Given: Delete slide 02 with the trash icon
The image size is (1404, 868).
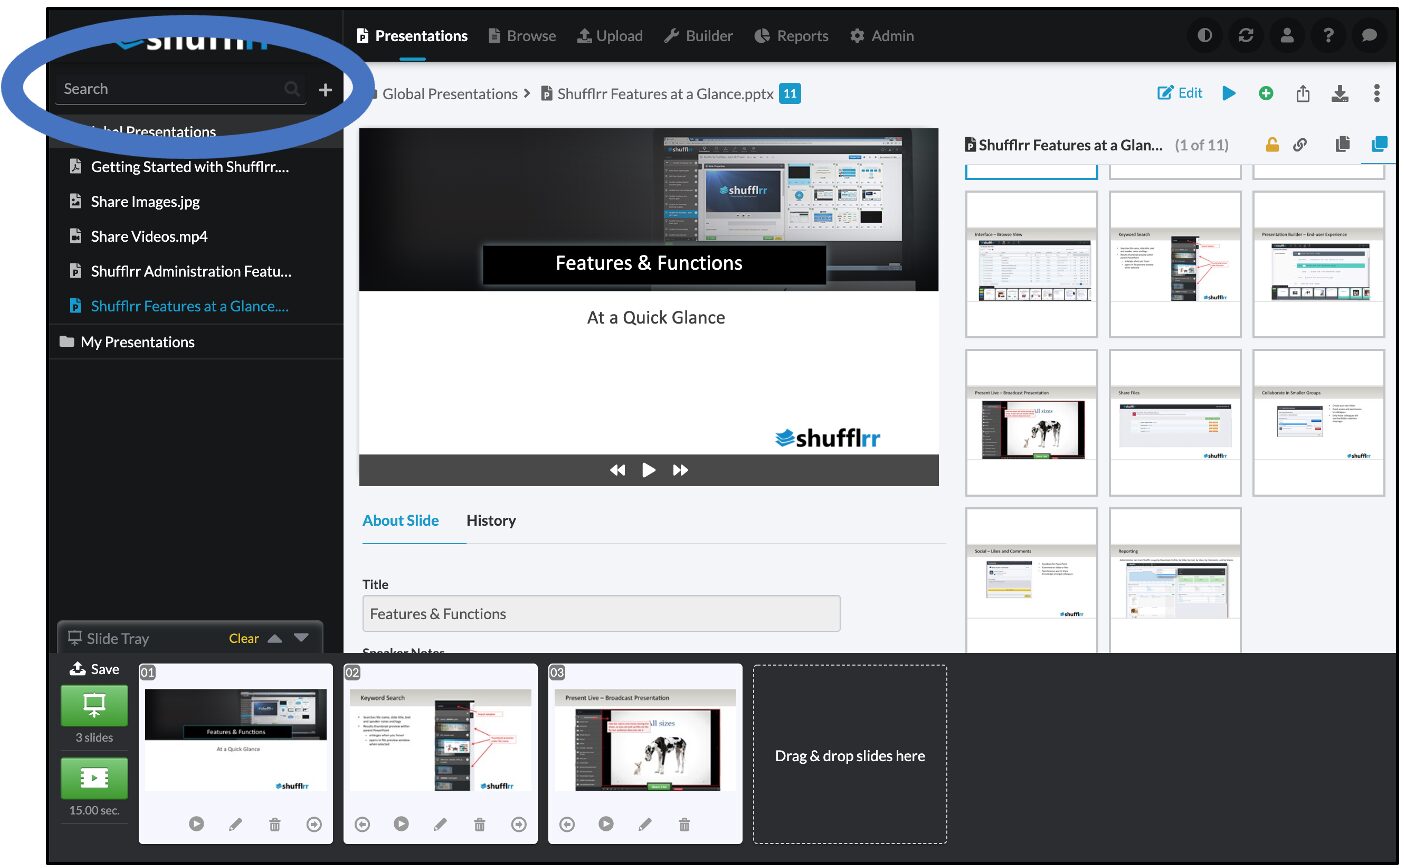Looking at the screenshot, I should pos(479,824).
